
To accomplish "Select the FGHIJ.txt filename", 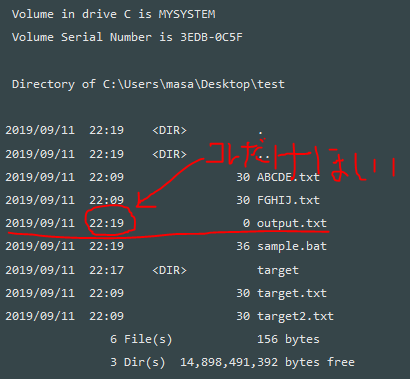I will pyautogui.click(x=288, y=200).
